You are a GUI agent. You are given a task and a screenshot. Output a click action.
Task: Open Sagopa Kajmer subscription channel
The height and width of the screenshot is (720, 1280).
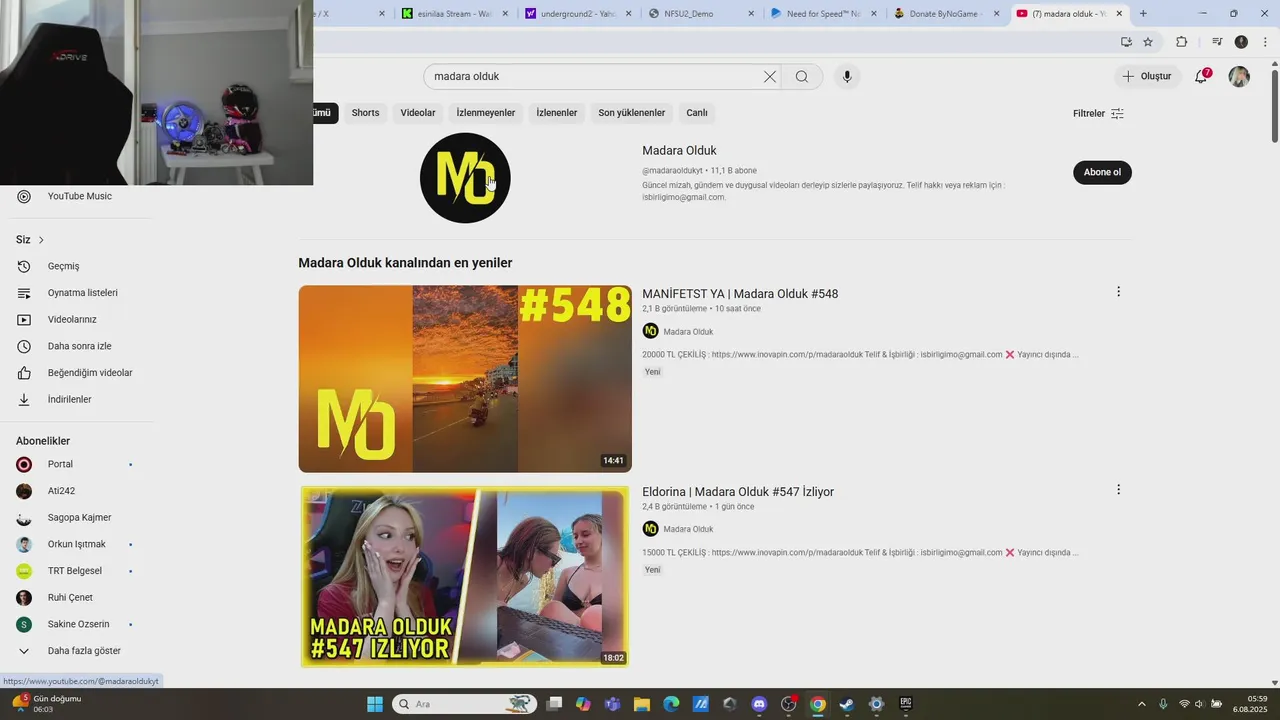pyautogui.click(x=80, y=518)
